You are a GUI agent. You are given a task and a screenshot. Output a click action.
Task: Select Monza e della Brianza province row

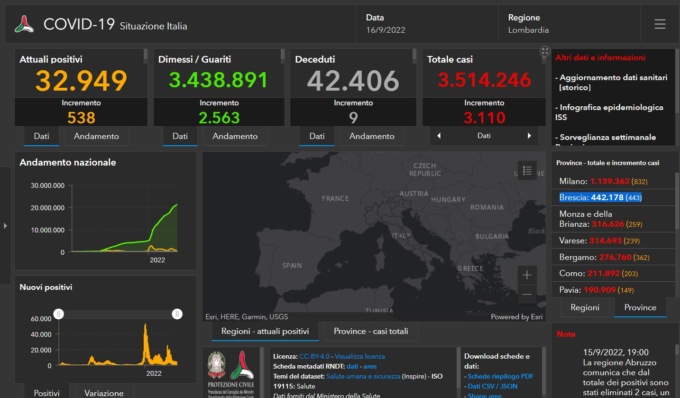613,219
